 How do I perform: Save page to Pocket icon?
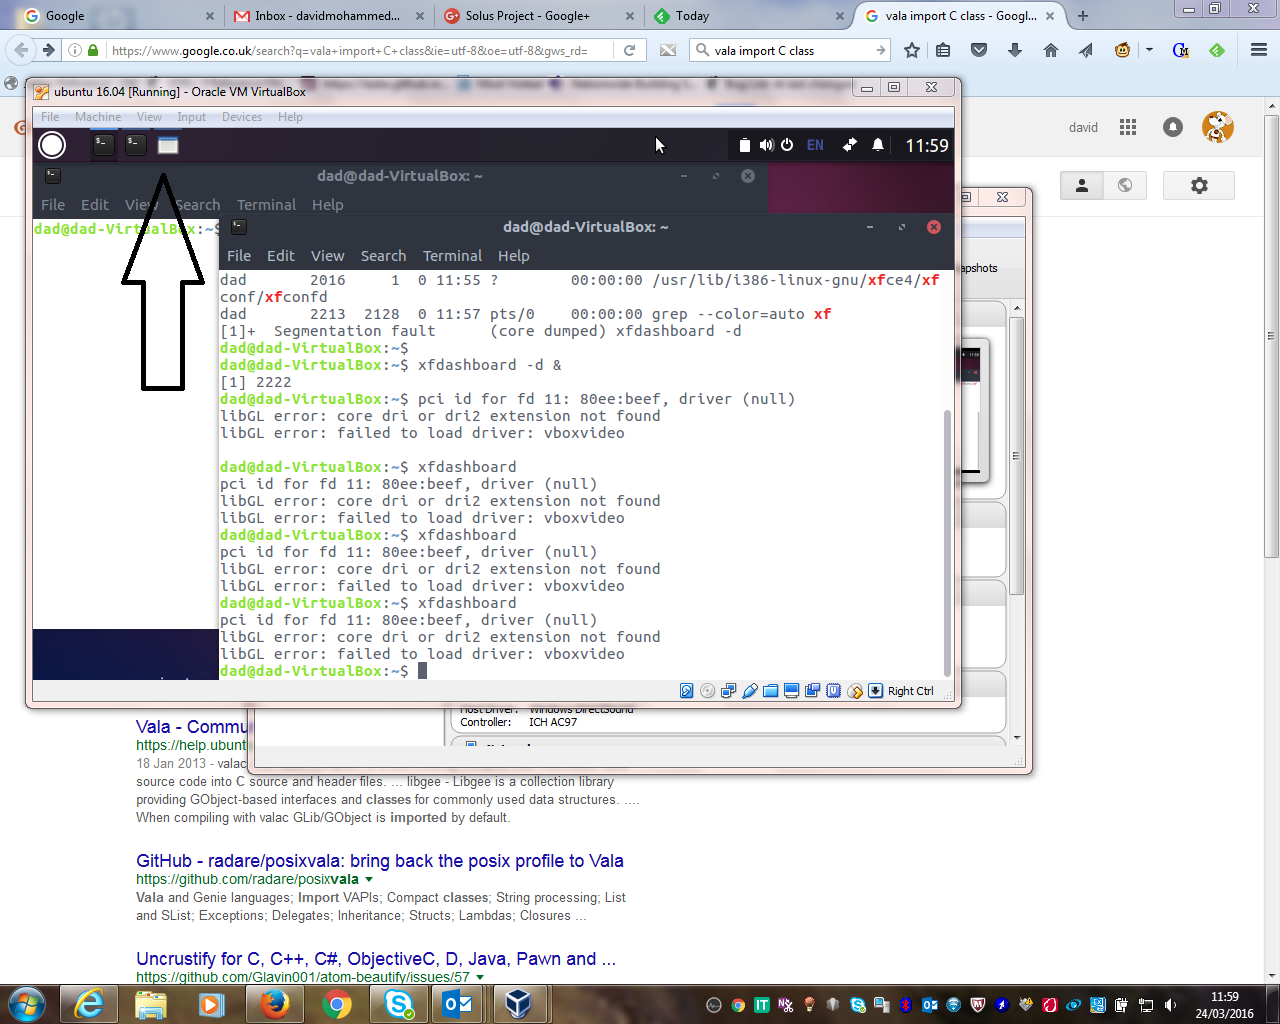tap(979, 50)
